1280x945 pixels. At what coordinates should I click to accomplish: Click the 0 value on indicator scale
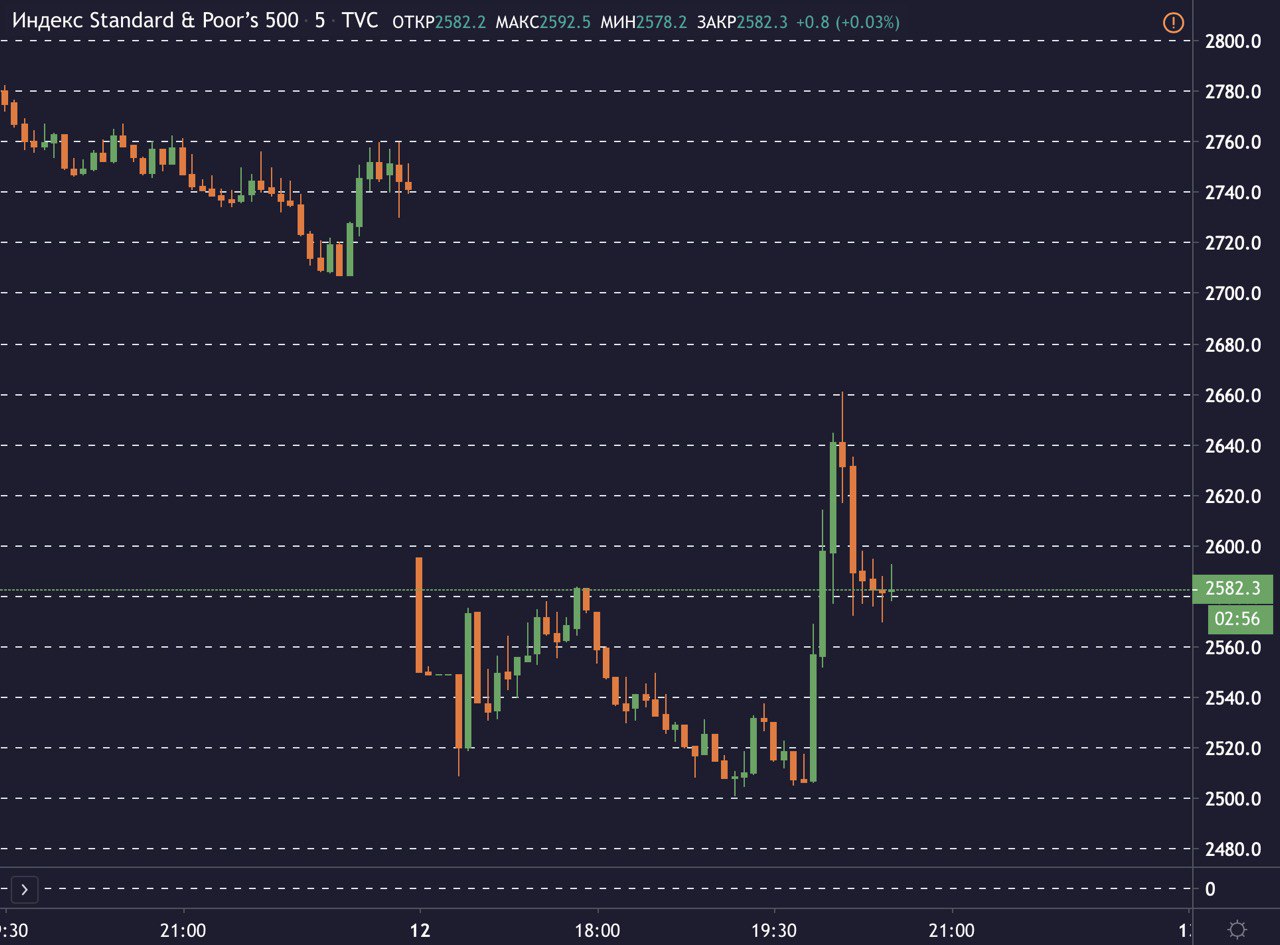click(x=1211, y=888)
